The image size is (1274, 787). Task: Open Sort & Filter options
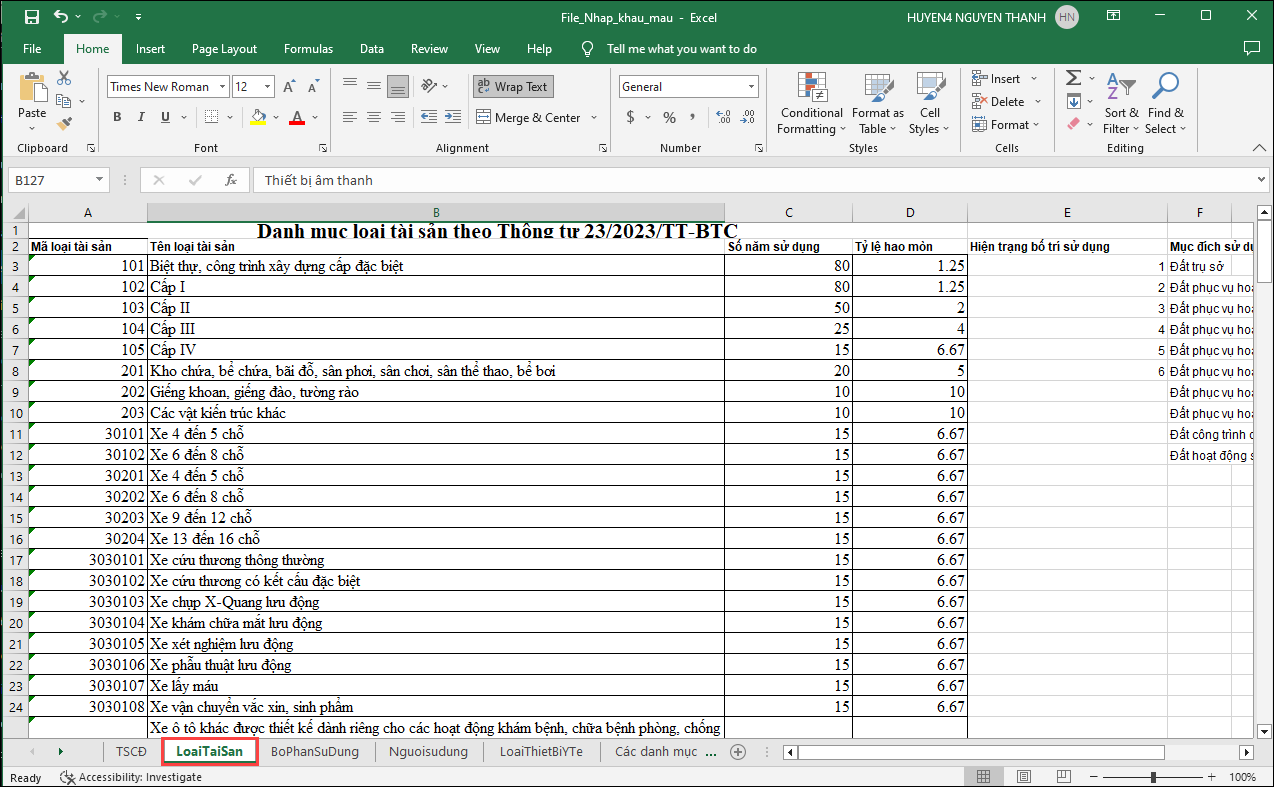tap(1120, 104)
